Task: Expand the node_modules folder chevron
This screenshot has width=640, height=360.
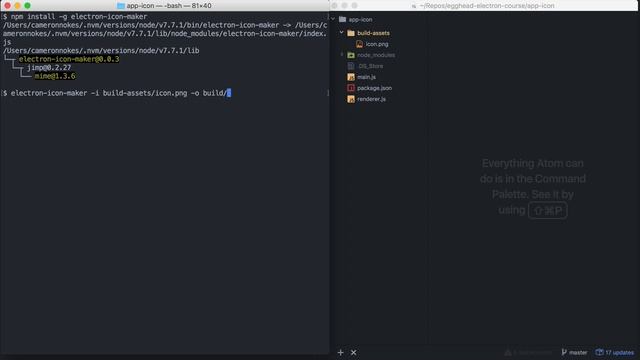Action: click(x=342, y=54)
